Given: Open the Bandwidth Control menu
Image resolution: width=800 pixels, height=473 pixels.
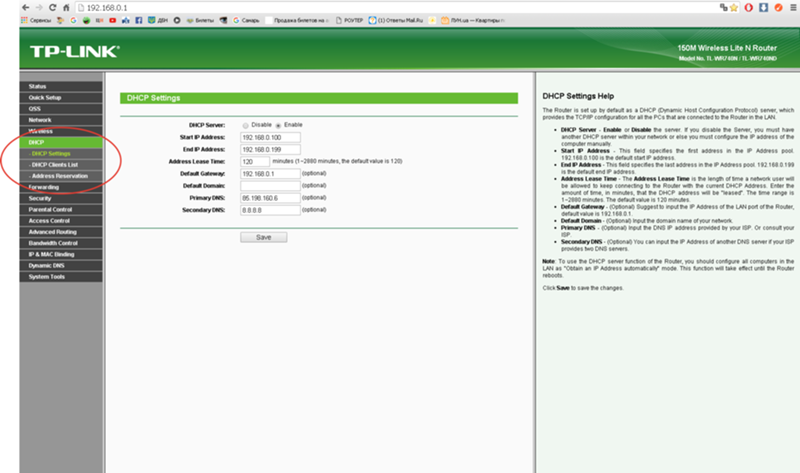Looking at the screenshot, I should [61, 243].
